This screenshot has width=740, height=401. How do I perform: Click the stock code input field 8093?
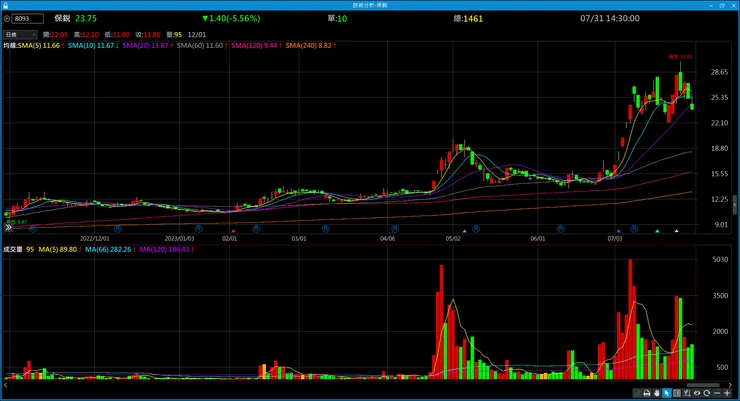pos(28,19)
